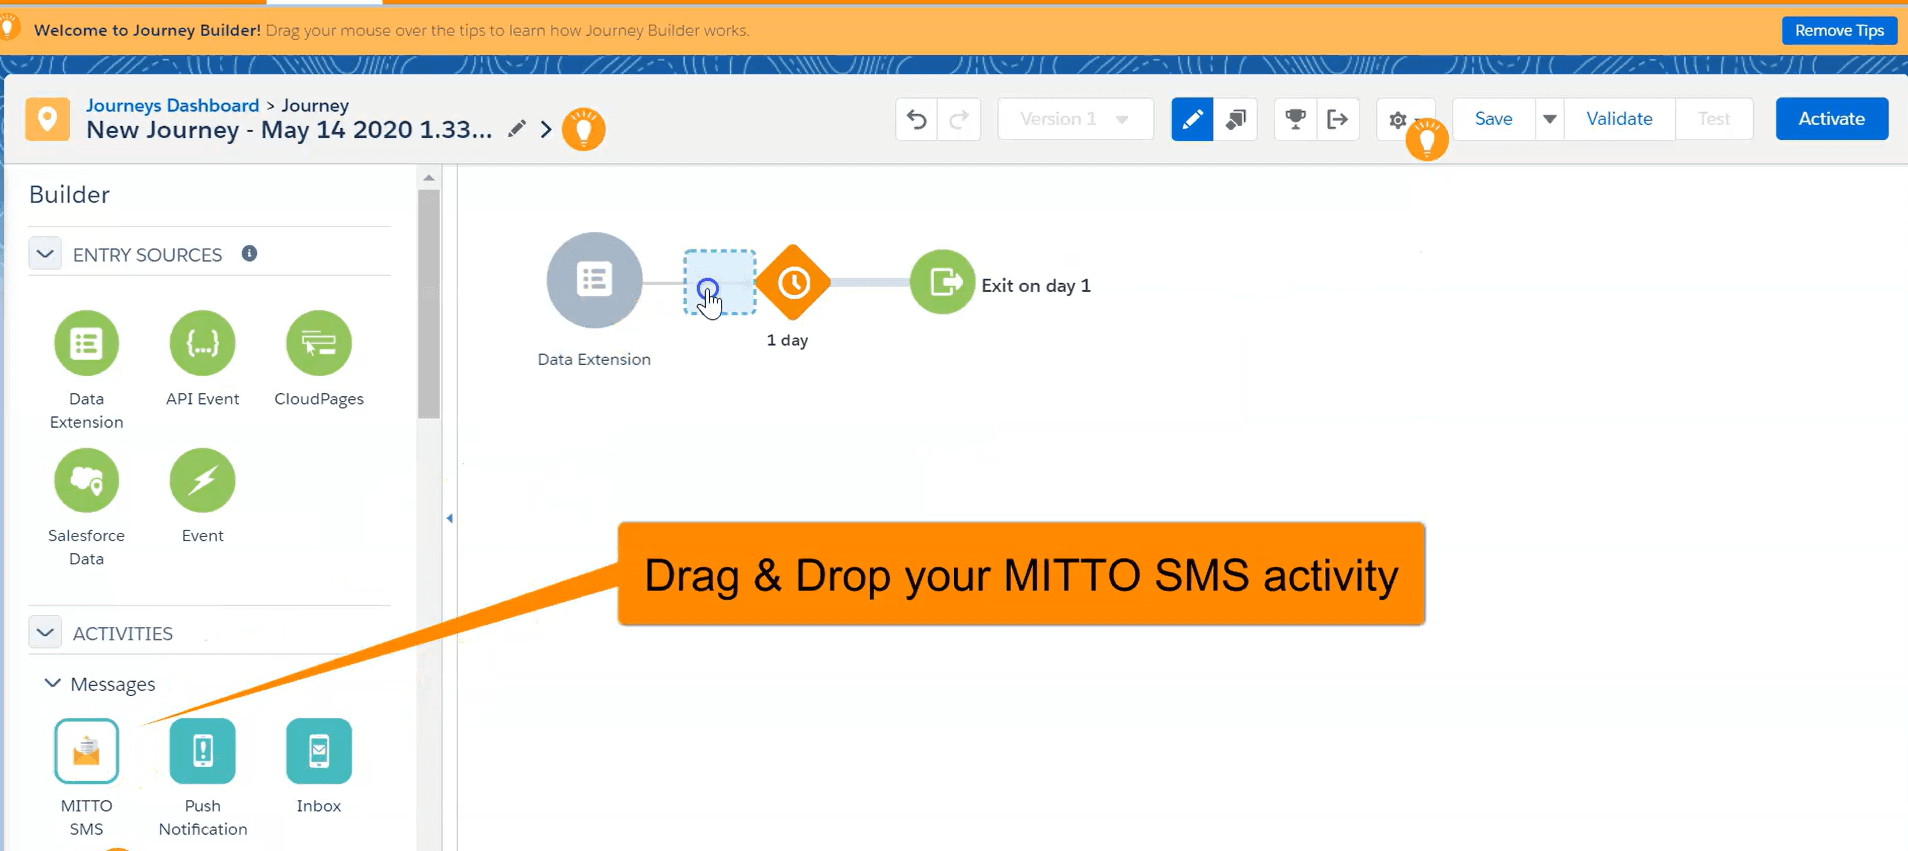This screenshot has height=851, width=1908.
Task: Select the Inbox activity icon
Action: click(319, 751)
